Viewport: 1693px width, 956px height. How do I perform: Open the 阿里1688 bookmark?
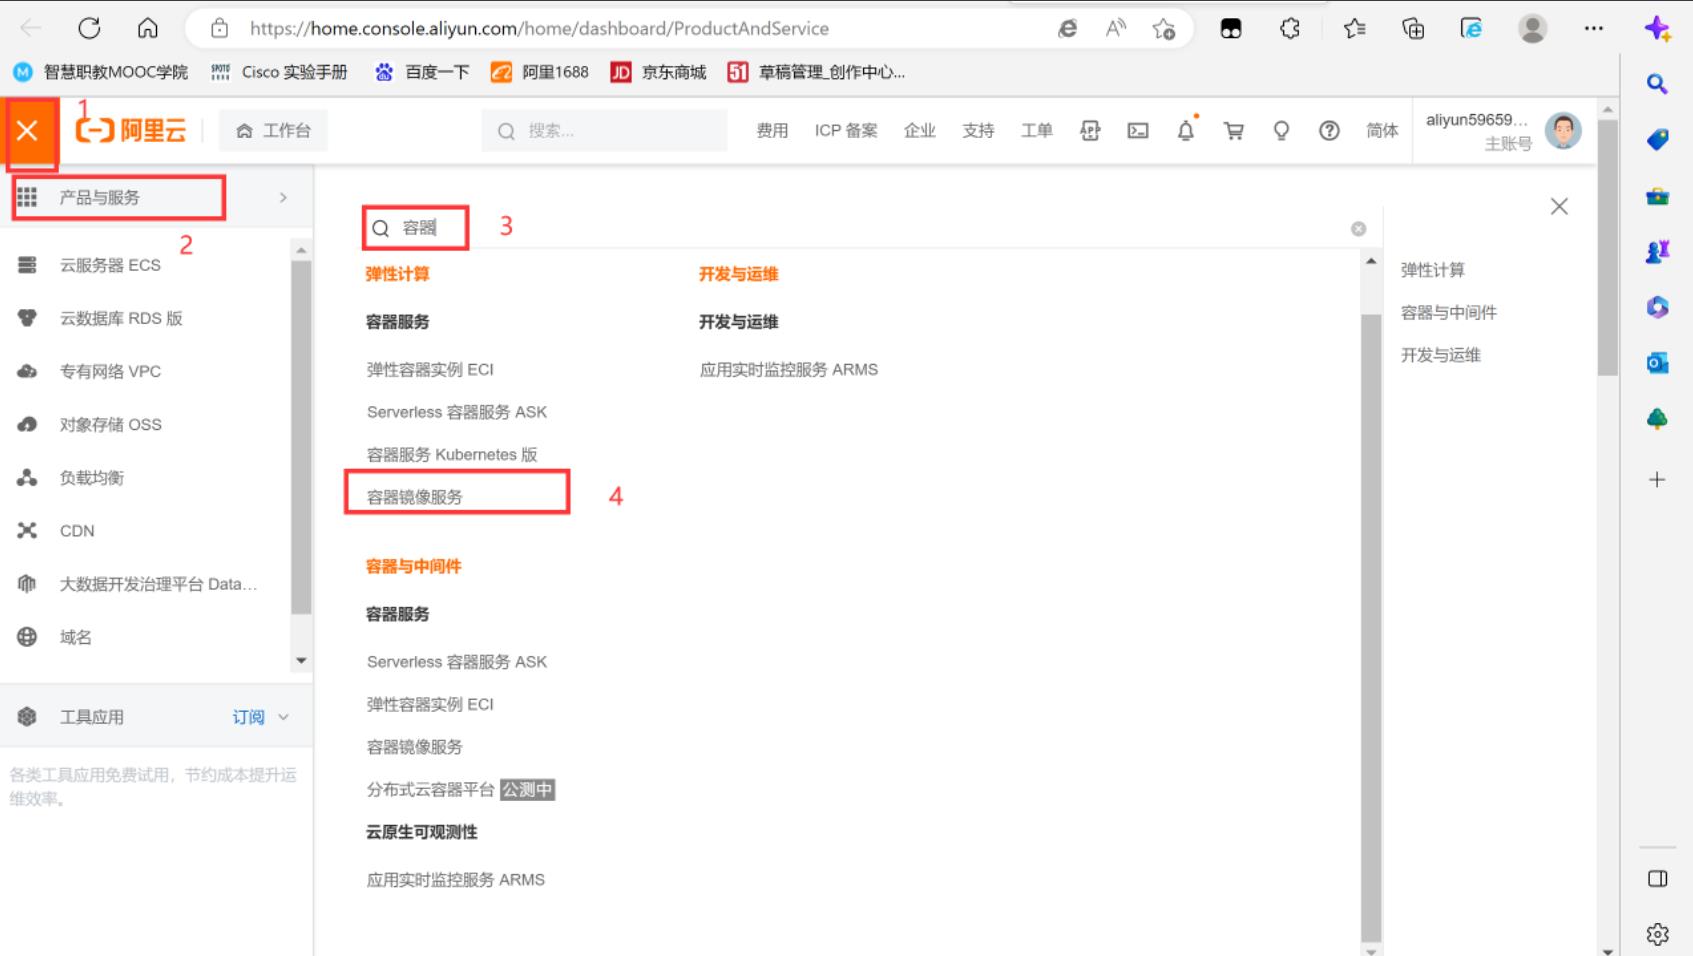[540, 72]
